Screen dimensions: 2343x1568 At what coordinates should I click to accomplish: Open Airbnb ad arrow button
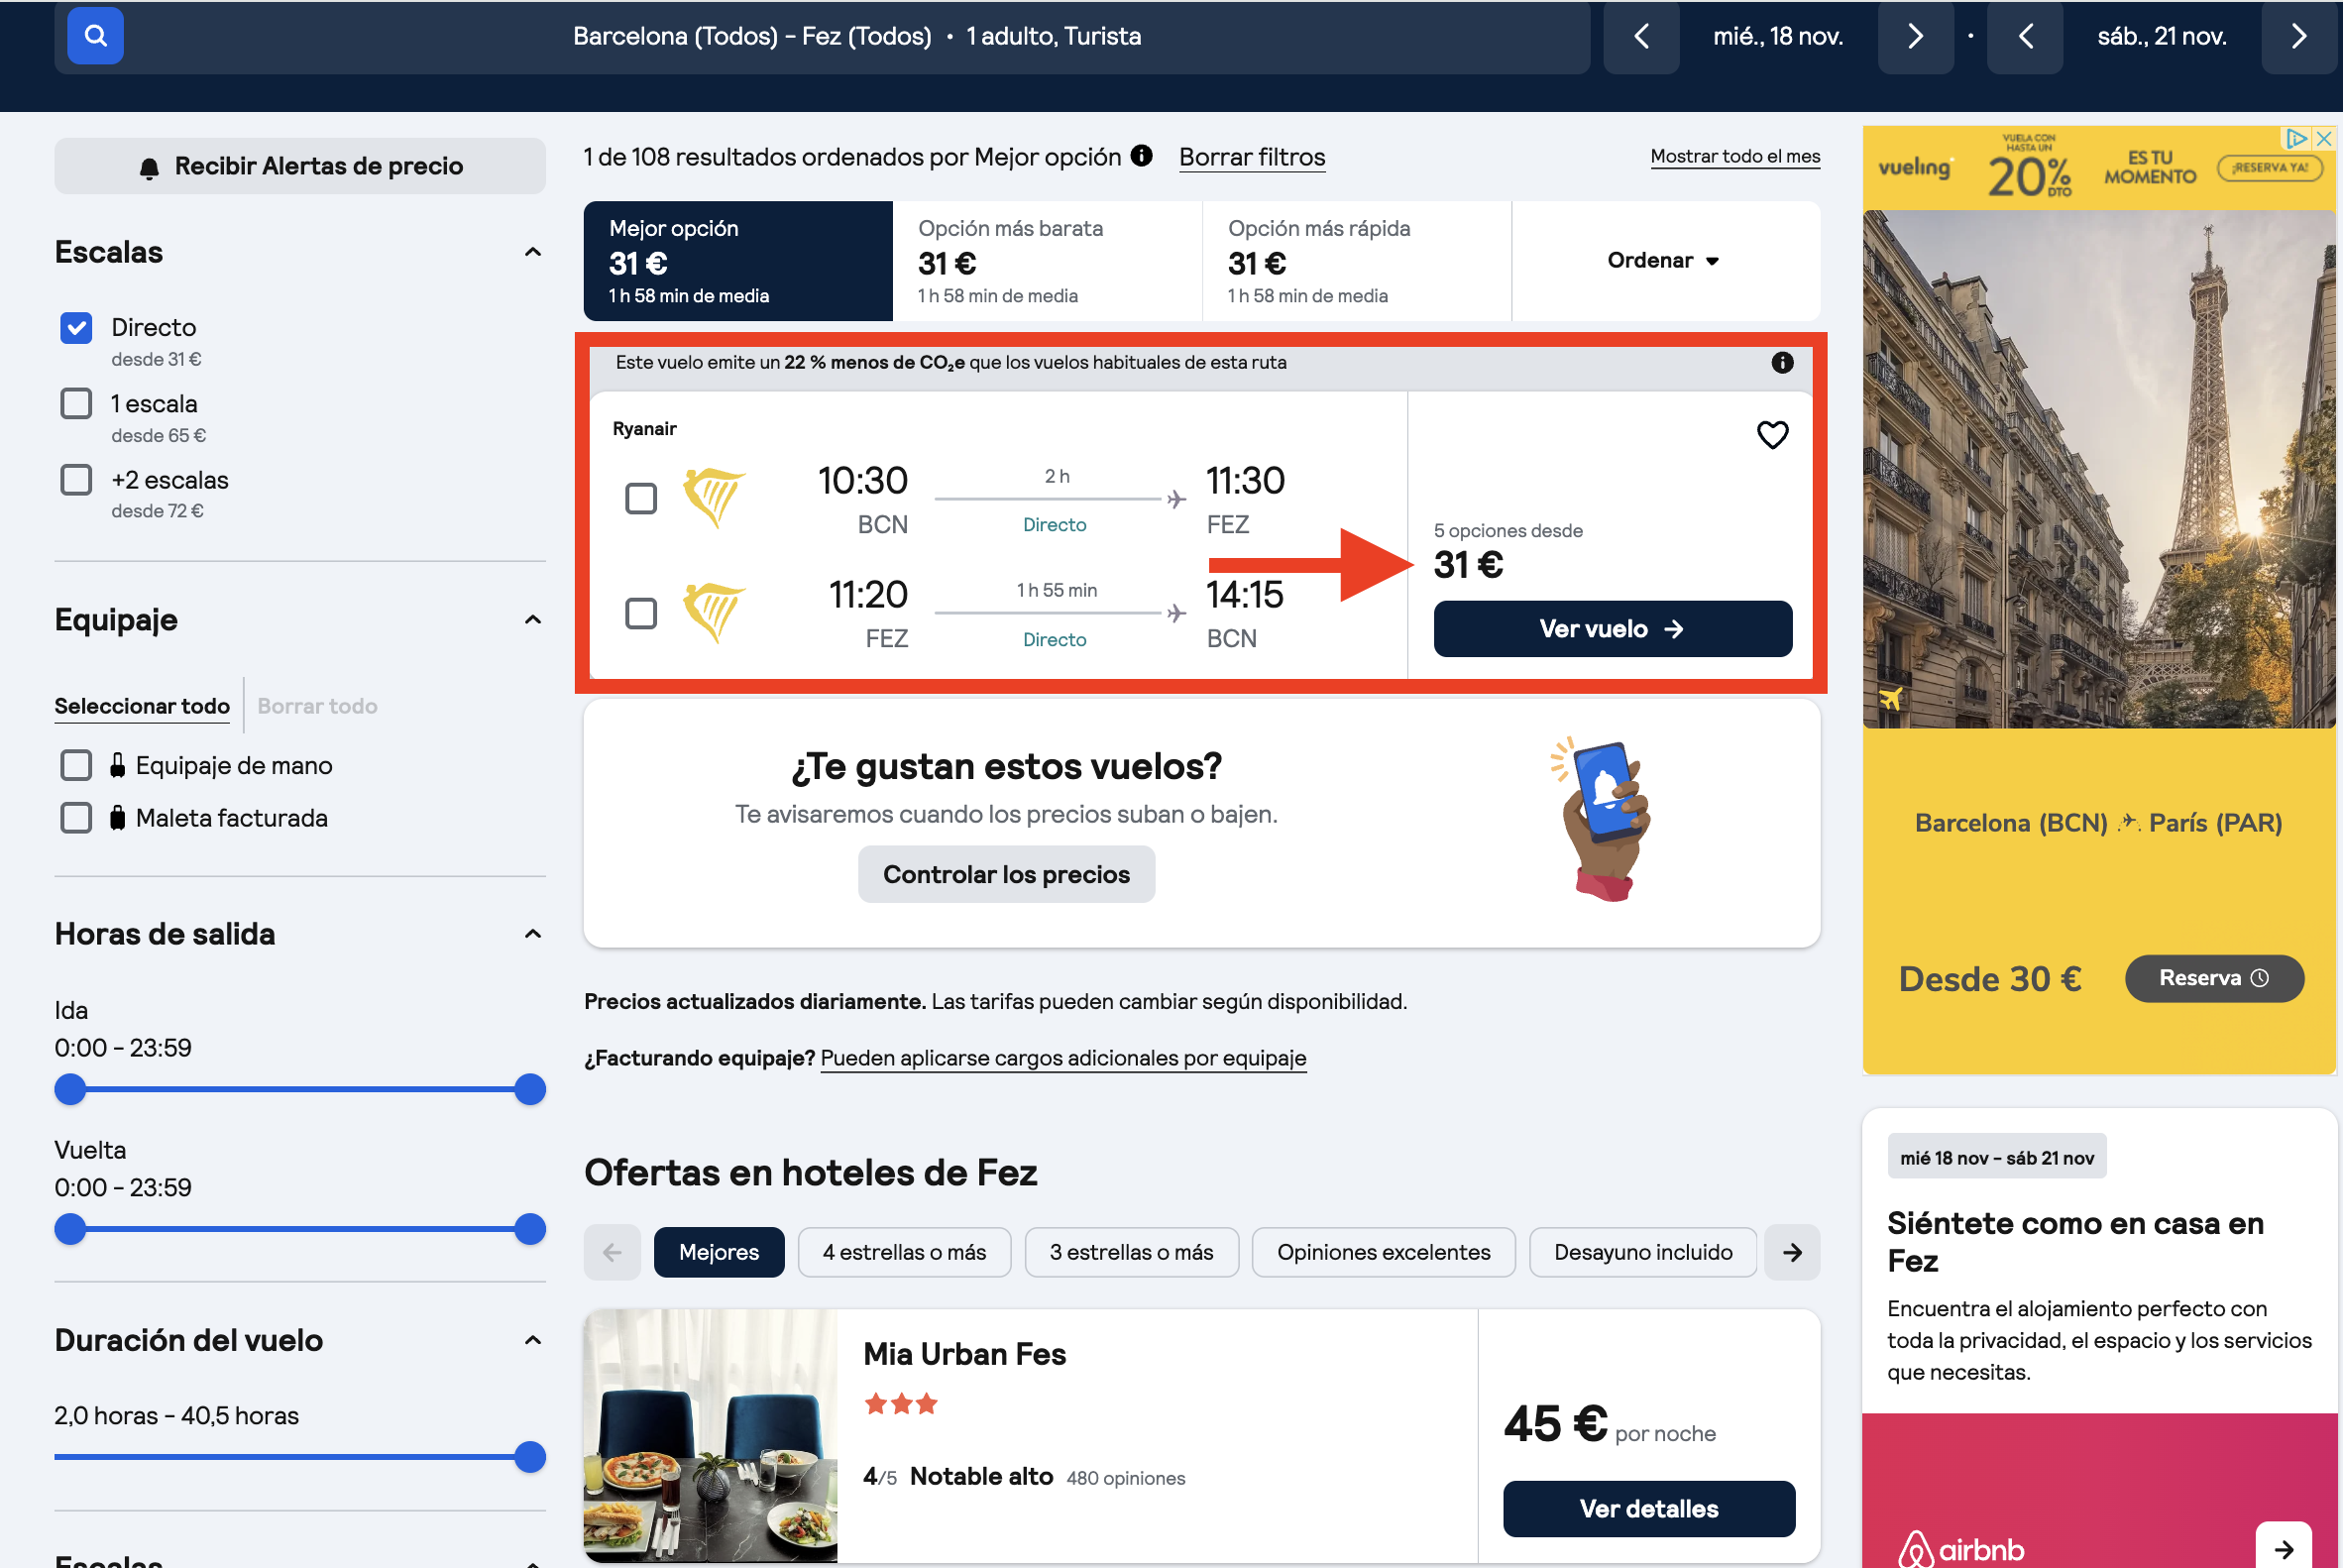pyautogui.click(x=2284, y=1548)
